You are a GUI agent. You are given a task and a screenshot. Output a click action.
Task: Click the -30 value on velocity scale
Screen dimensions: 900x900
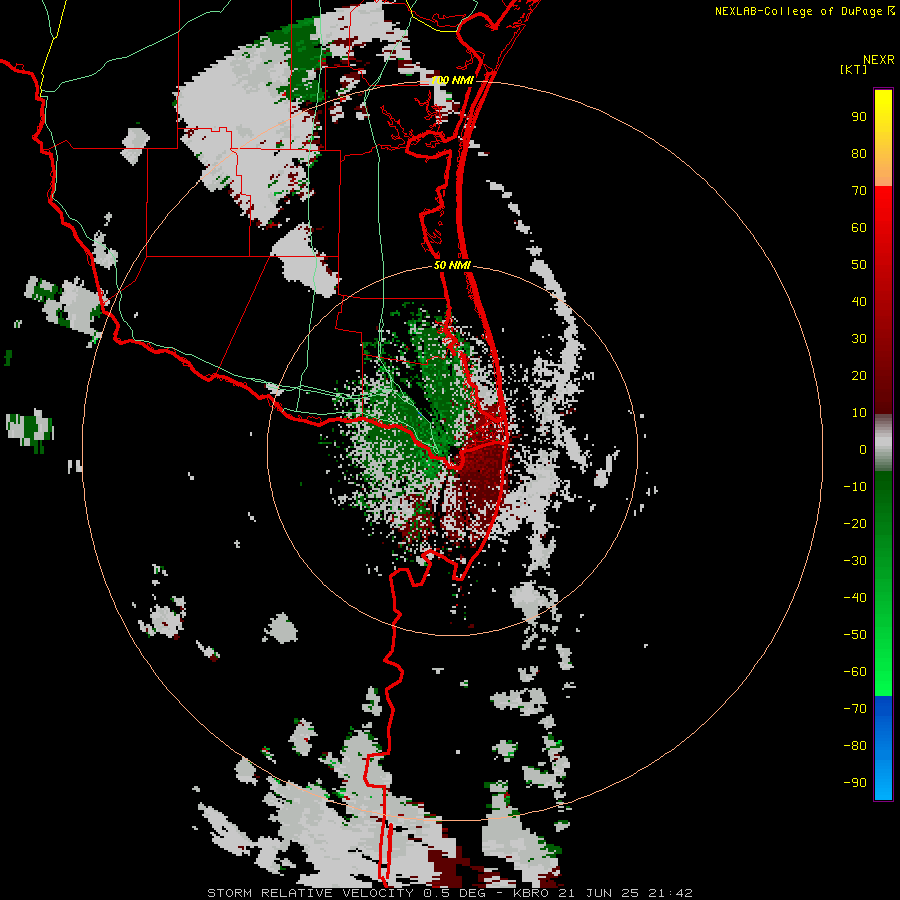(x=855, y=561)
